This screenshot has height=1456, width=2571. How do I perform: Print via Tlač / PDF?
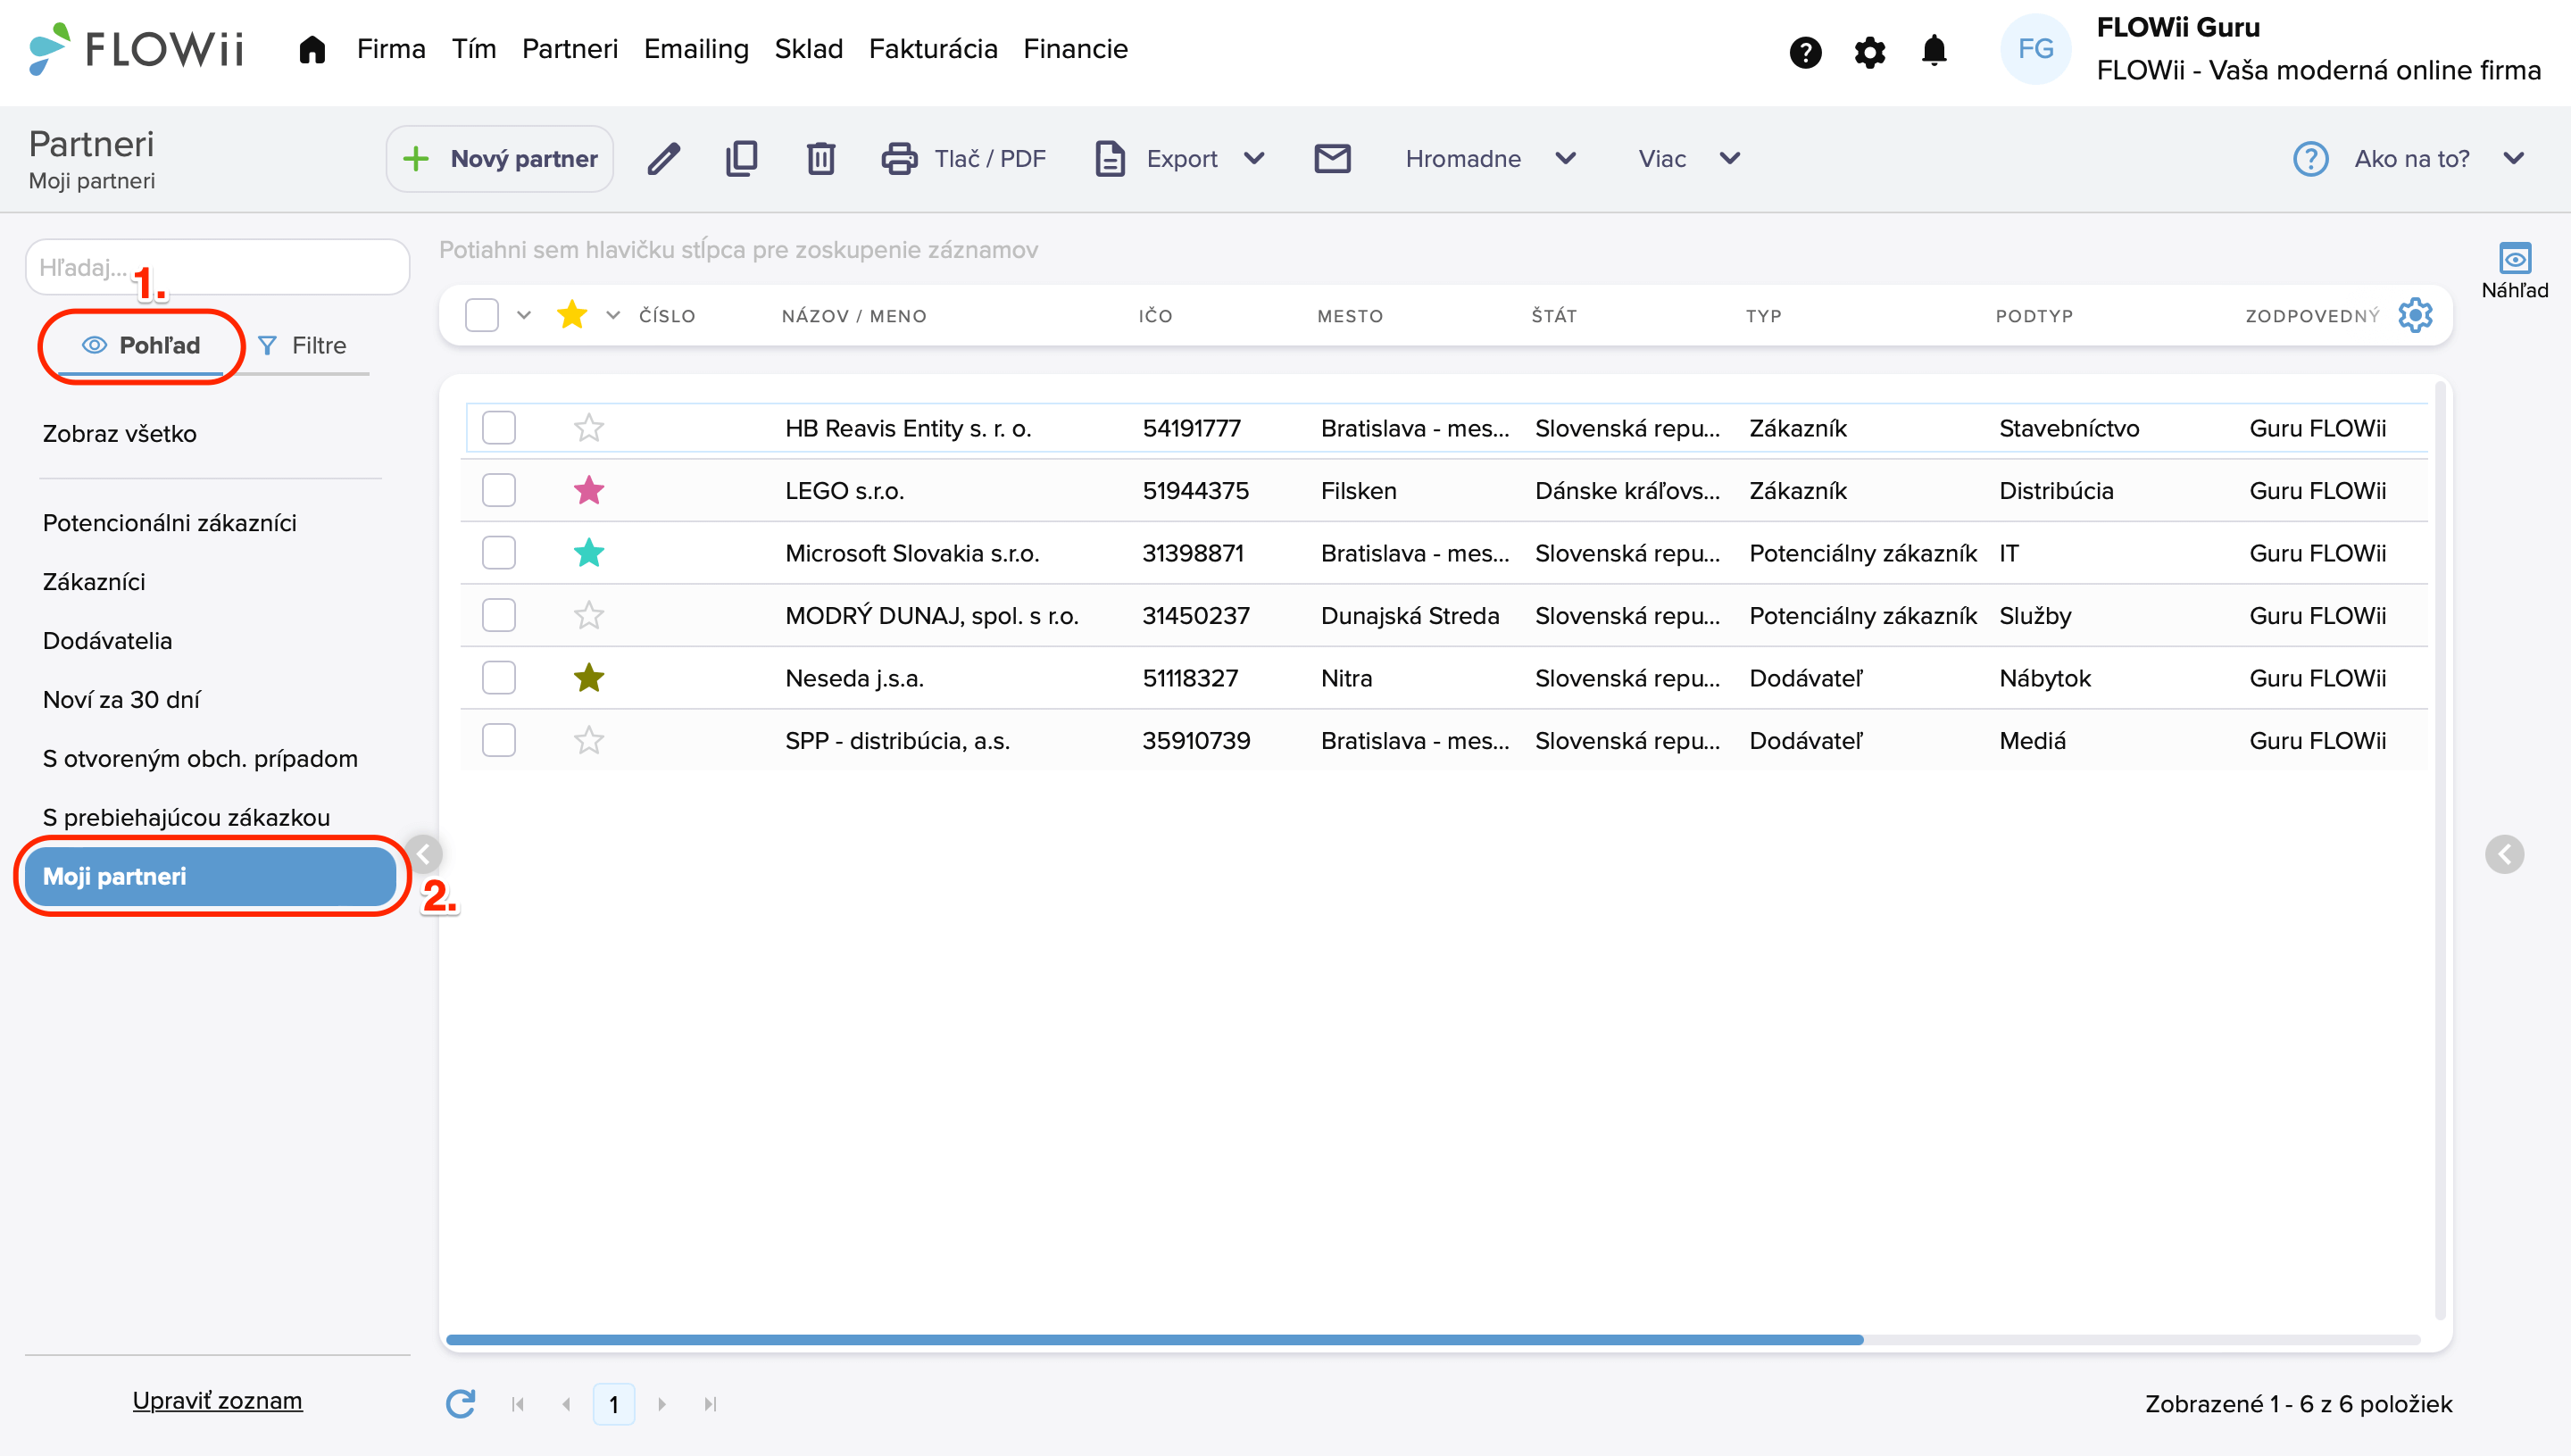pyautogui.click(x=964, y=158)
